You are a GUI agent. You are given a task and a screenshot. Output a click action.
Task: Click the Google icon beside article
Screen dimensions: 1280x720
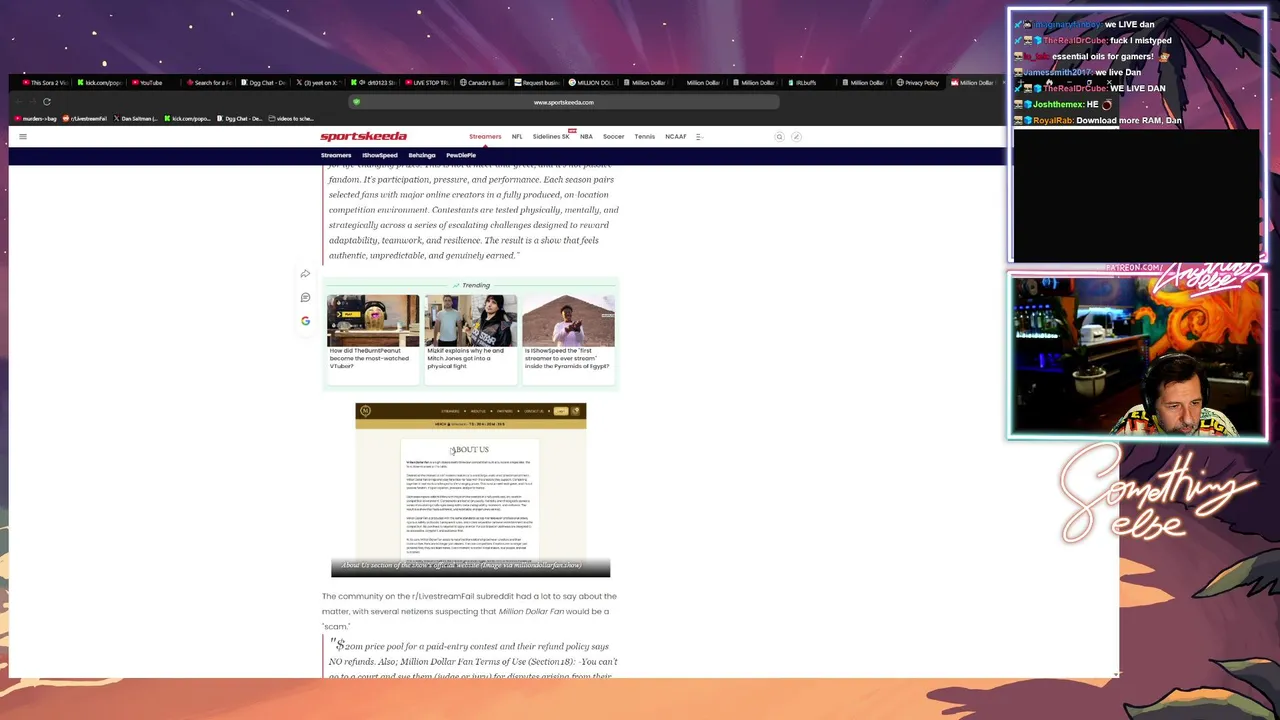[305, 321]
